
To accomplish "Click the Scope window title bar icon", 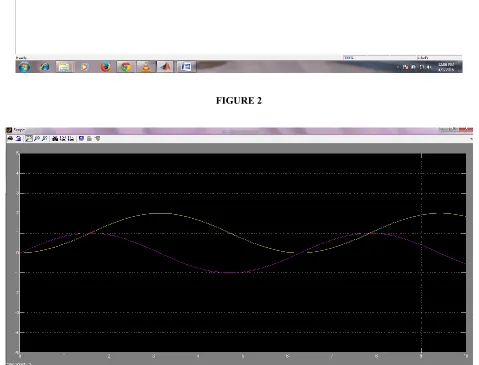I will [9, 130].
